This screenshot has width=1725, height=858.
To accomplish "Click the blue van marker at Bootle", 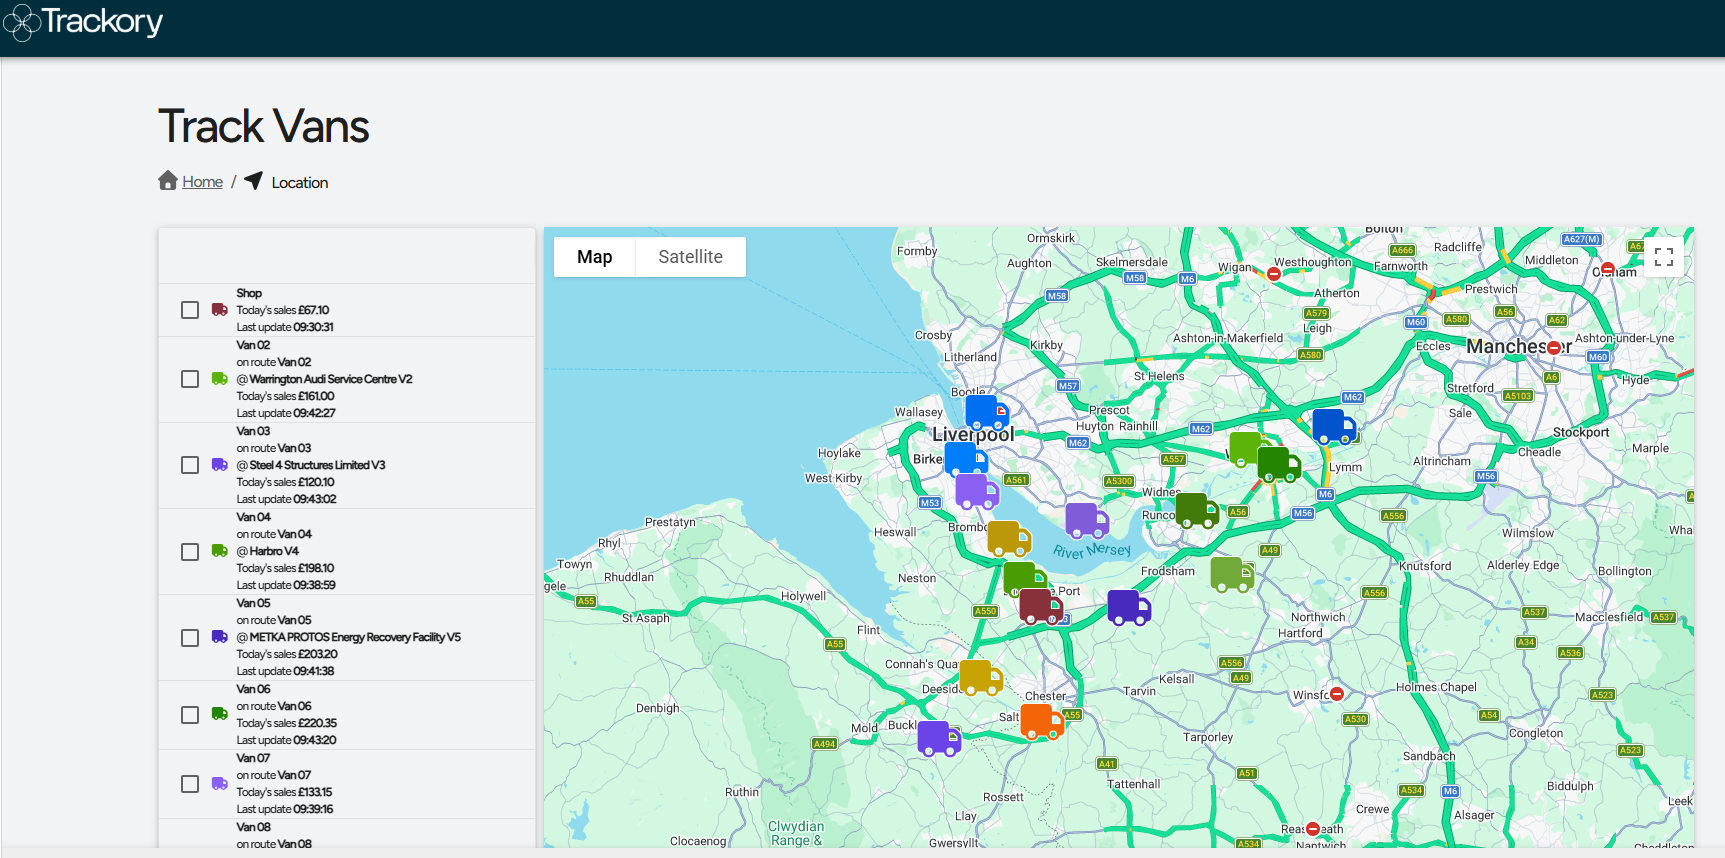I will tap(986, 413).
